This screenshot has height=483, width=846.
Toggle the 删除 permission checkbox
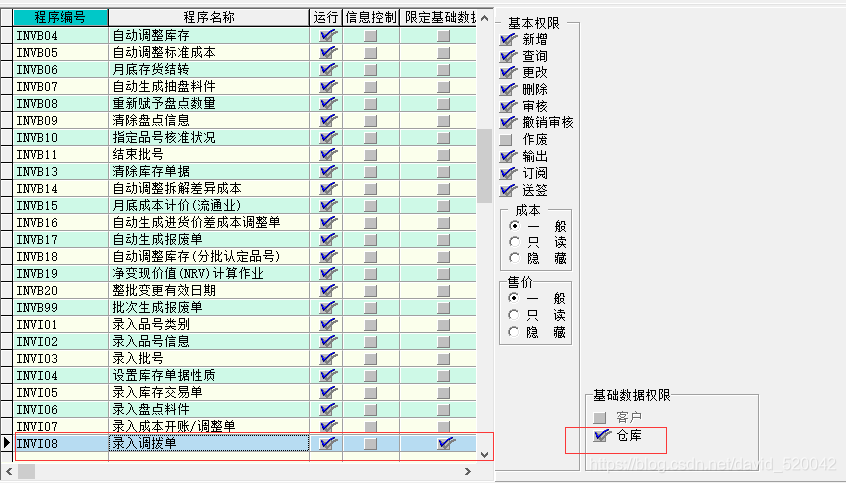point(507,90)
